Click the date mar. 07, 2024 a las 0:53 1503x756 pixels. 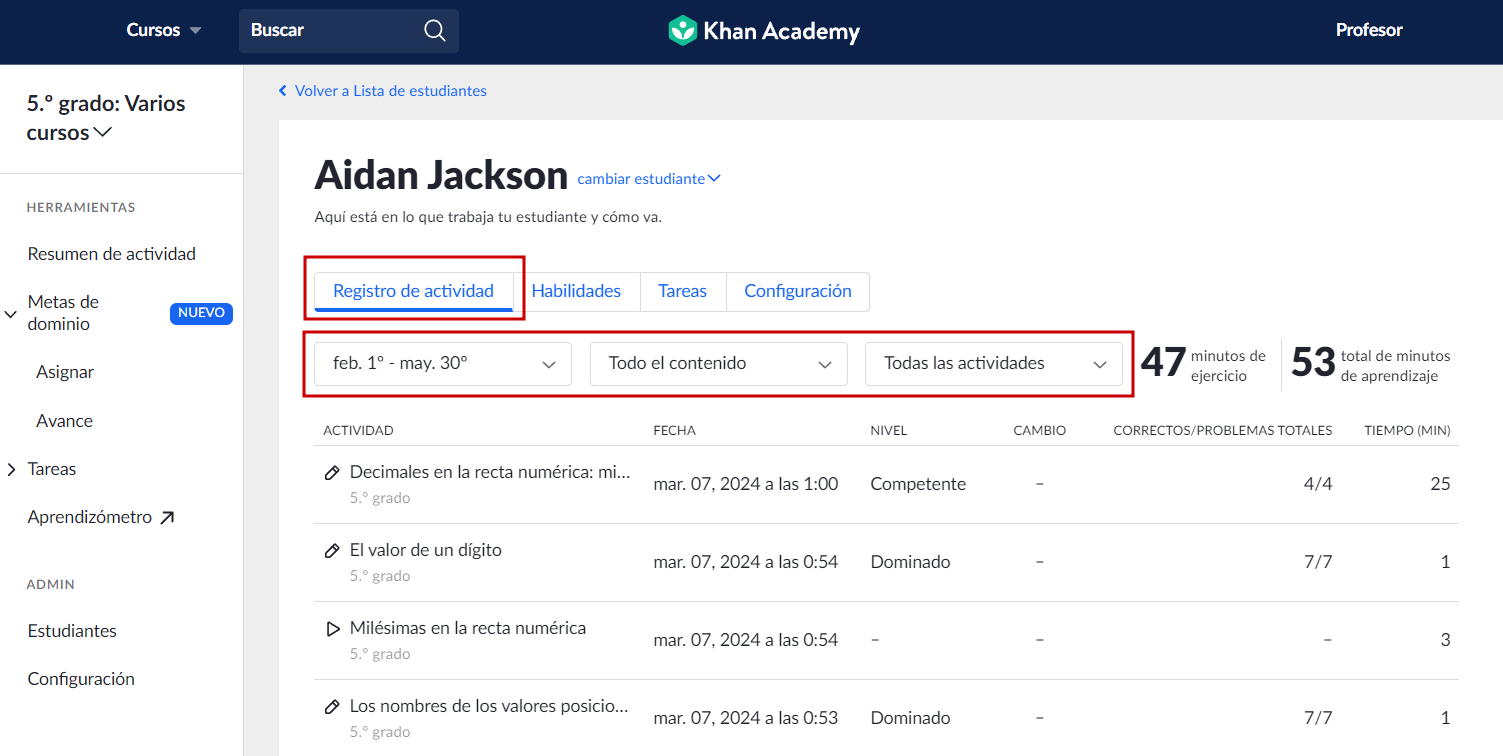tap(746, 718)
